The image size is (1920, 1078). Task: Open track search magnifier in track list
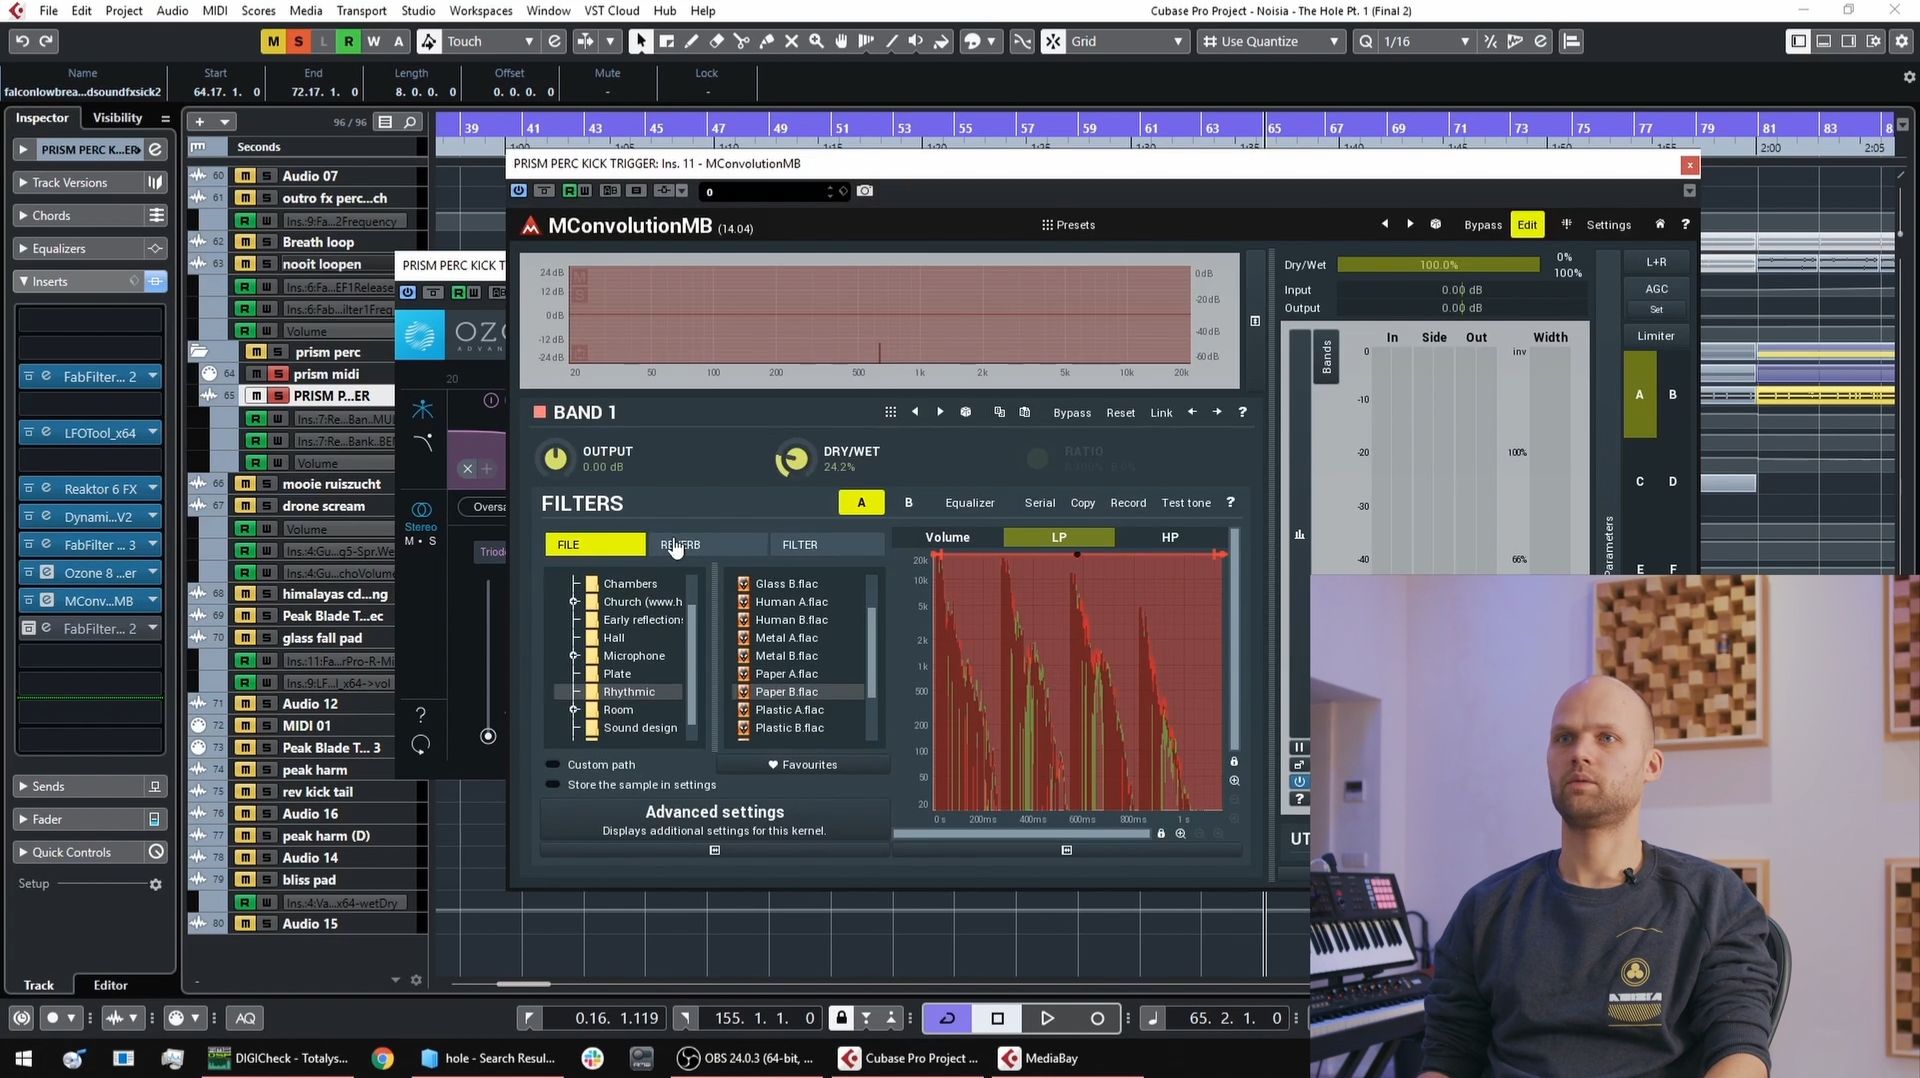(410, 122)
